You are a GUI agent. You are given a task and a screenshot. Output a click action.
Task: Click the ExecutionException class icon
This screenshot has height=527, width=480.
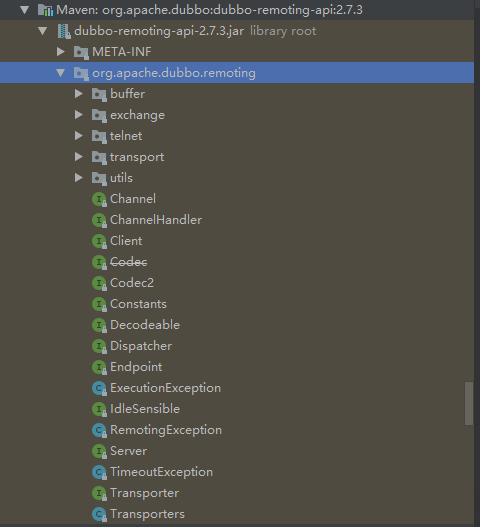(x=99, y=388)
